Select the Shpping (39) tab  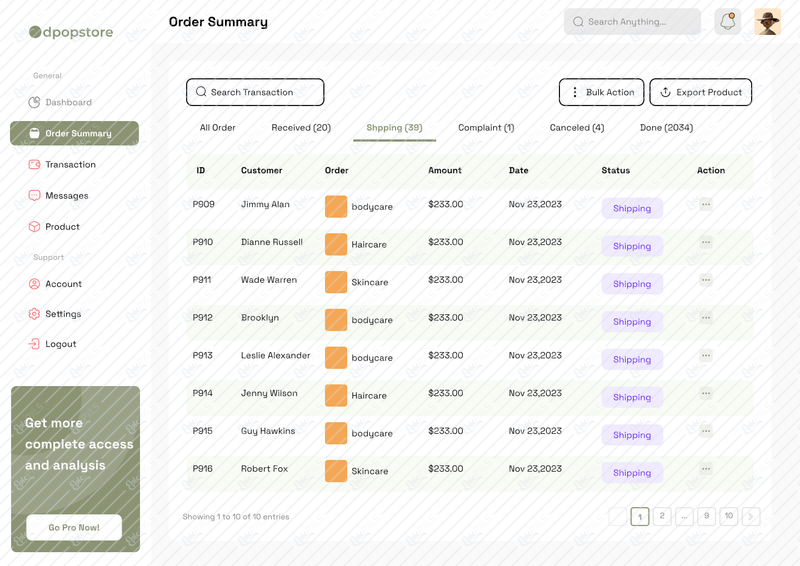(394, 128)
